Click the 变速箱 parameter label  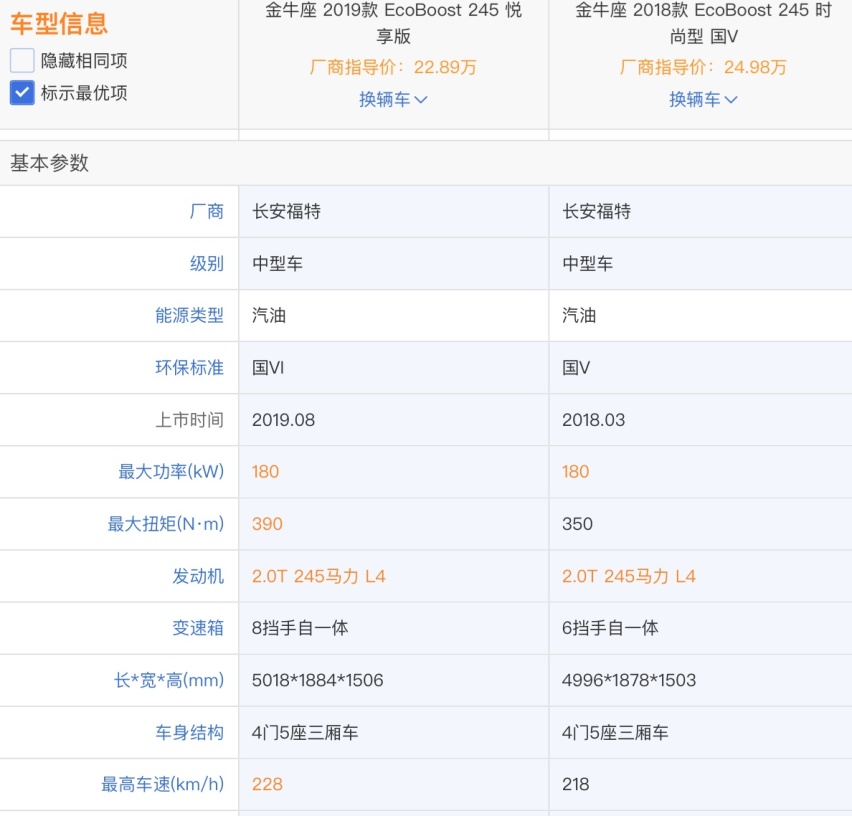tap(198, 628)
